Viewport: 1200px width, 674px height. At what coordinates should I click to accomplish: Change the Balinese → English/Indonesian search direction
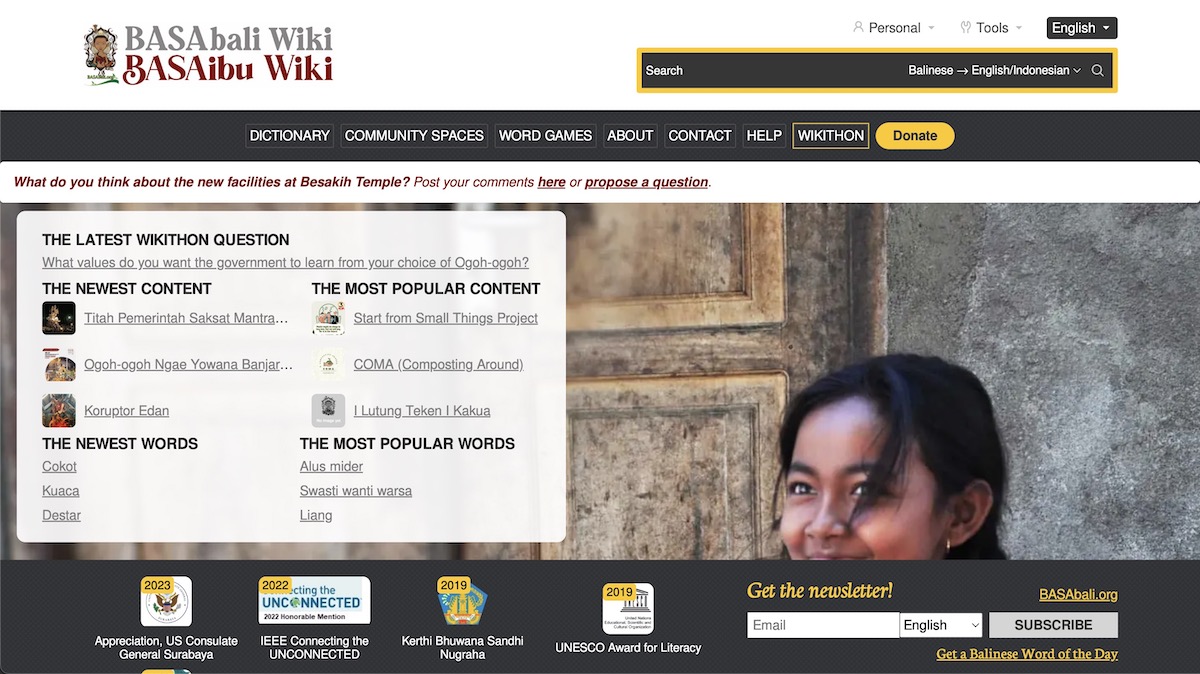(x=995, y=71)
